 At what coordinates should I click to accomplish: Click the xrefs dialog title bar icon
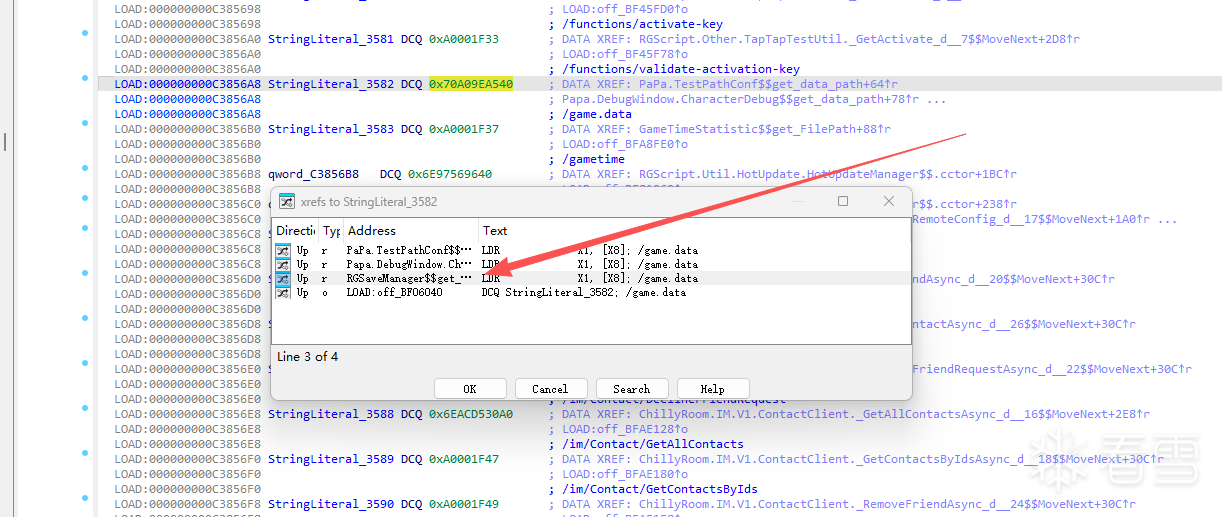click(286, 201)
